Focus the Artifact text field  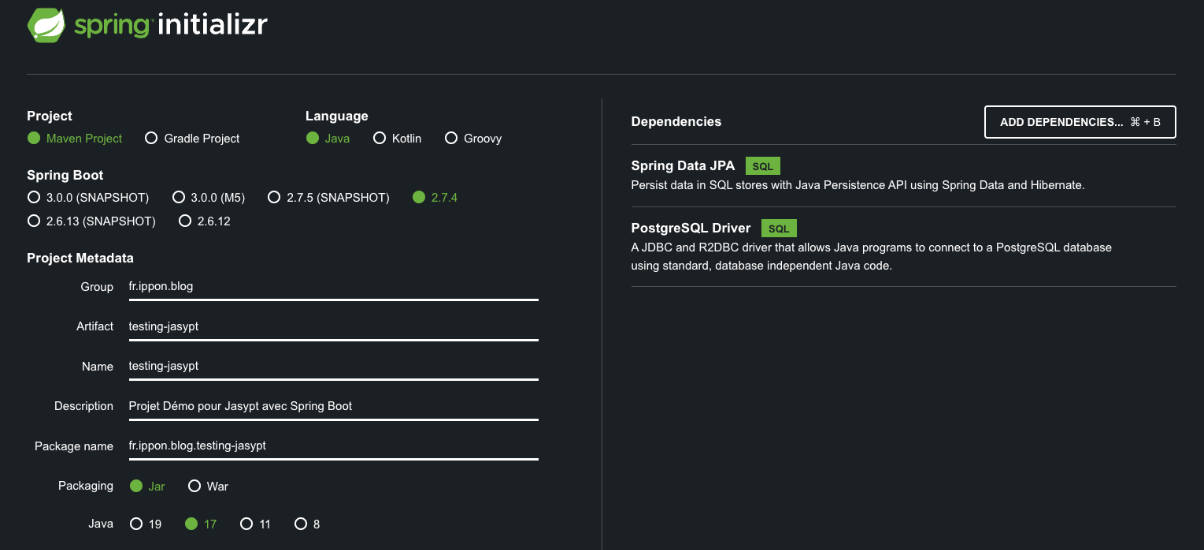click(333, 327)
